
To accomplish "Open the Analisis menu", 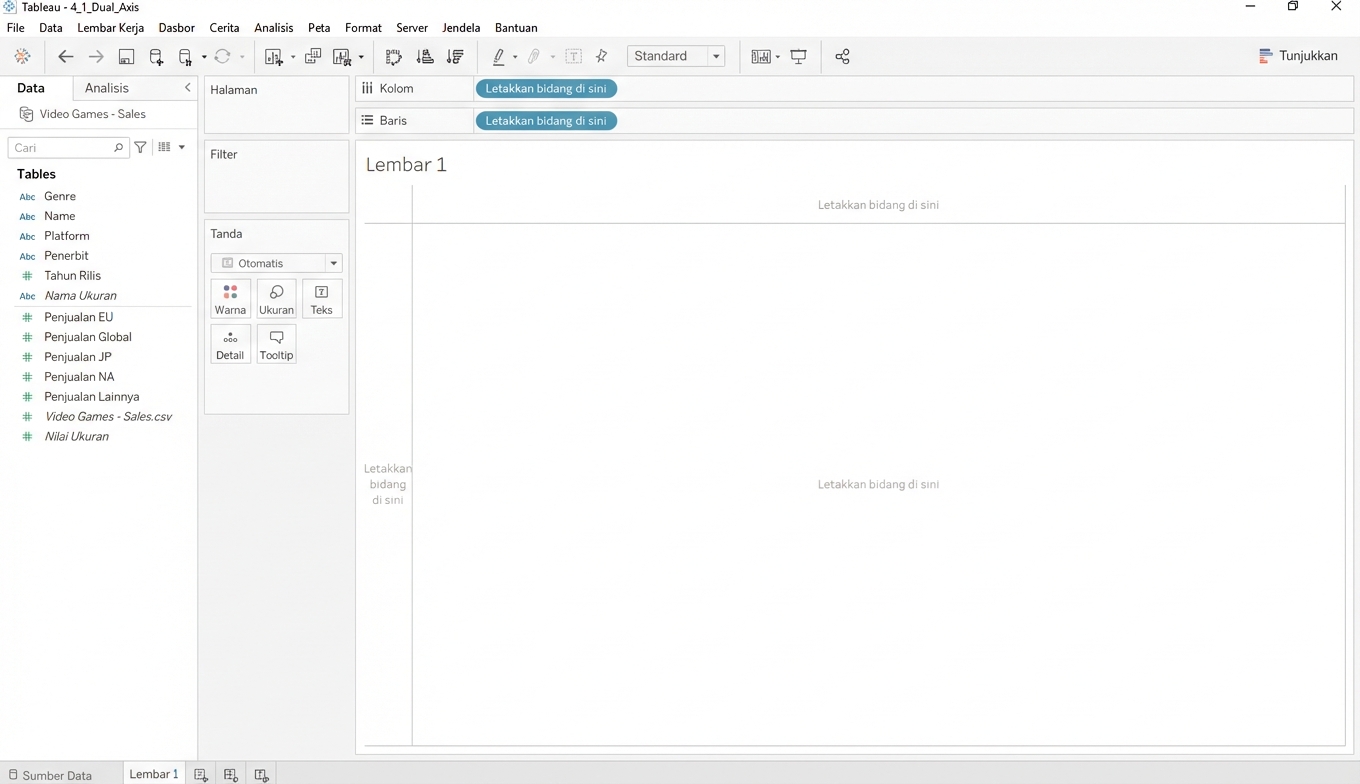I will (273, 27).
